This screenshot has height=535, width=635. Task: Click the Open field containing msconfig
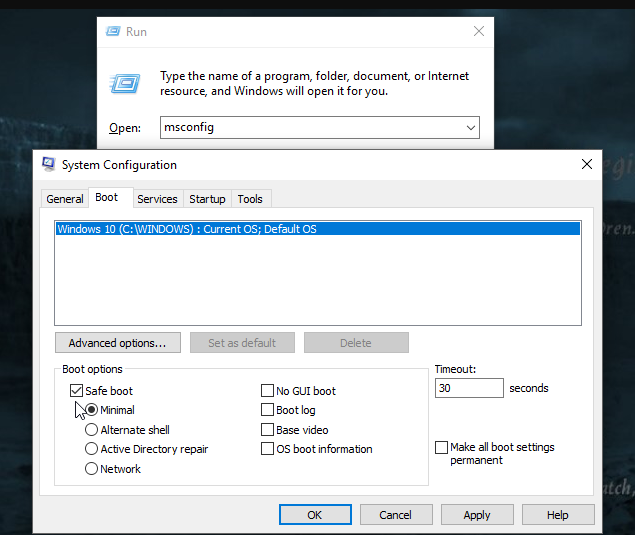click(320, 128)
